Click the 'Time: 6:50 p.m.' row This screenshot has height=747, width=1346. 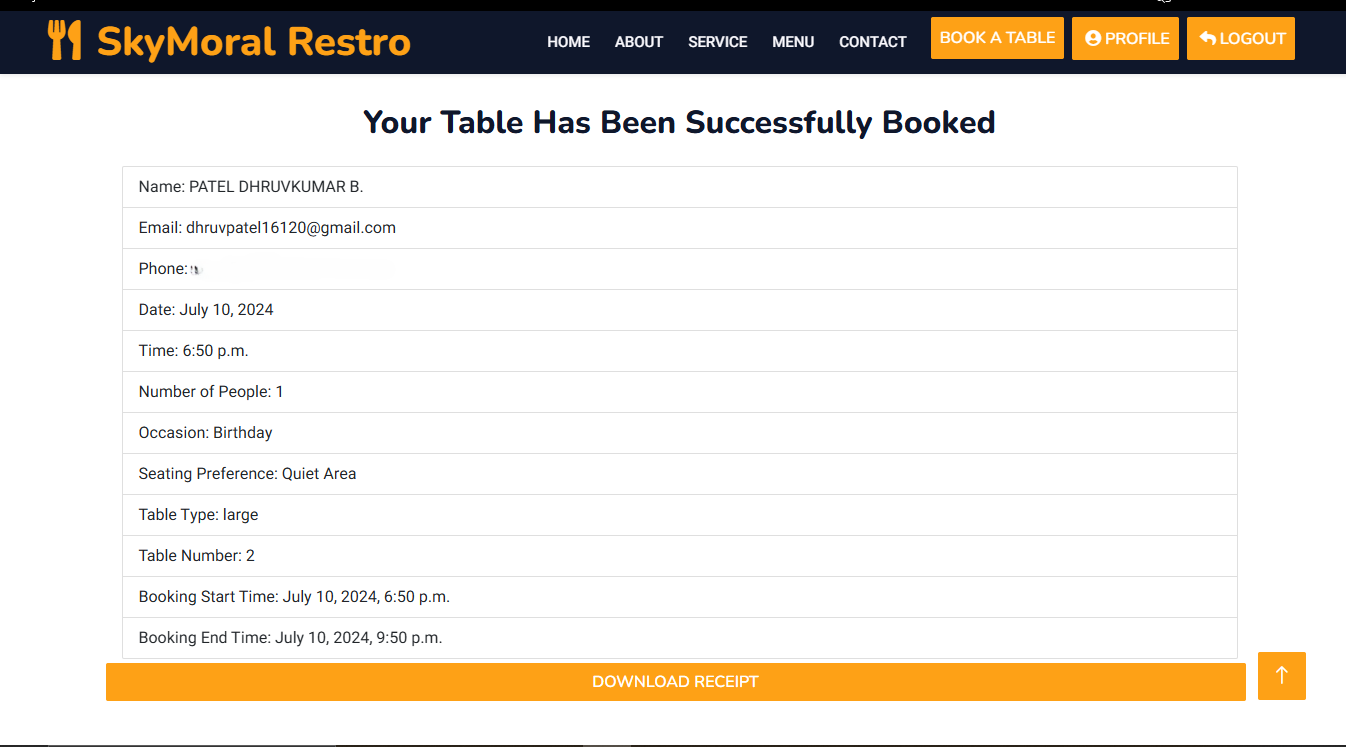click(x=680, y=351)
